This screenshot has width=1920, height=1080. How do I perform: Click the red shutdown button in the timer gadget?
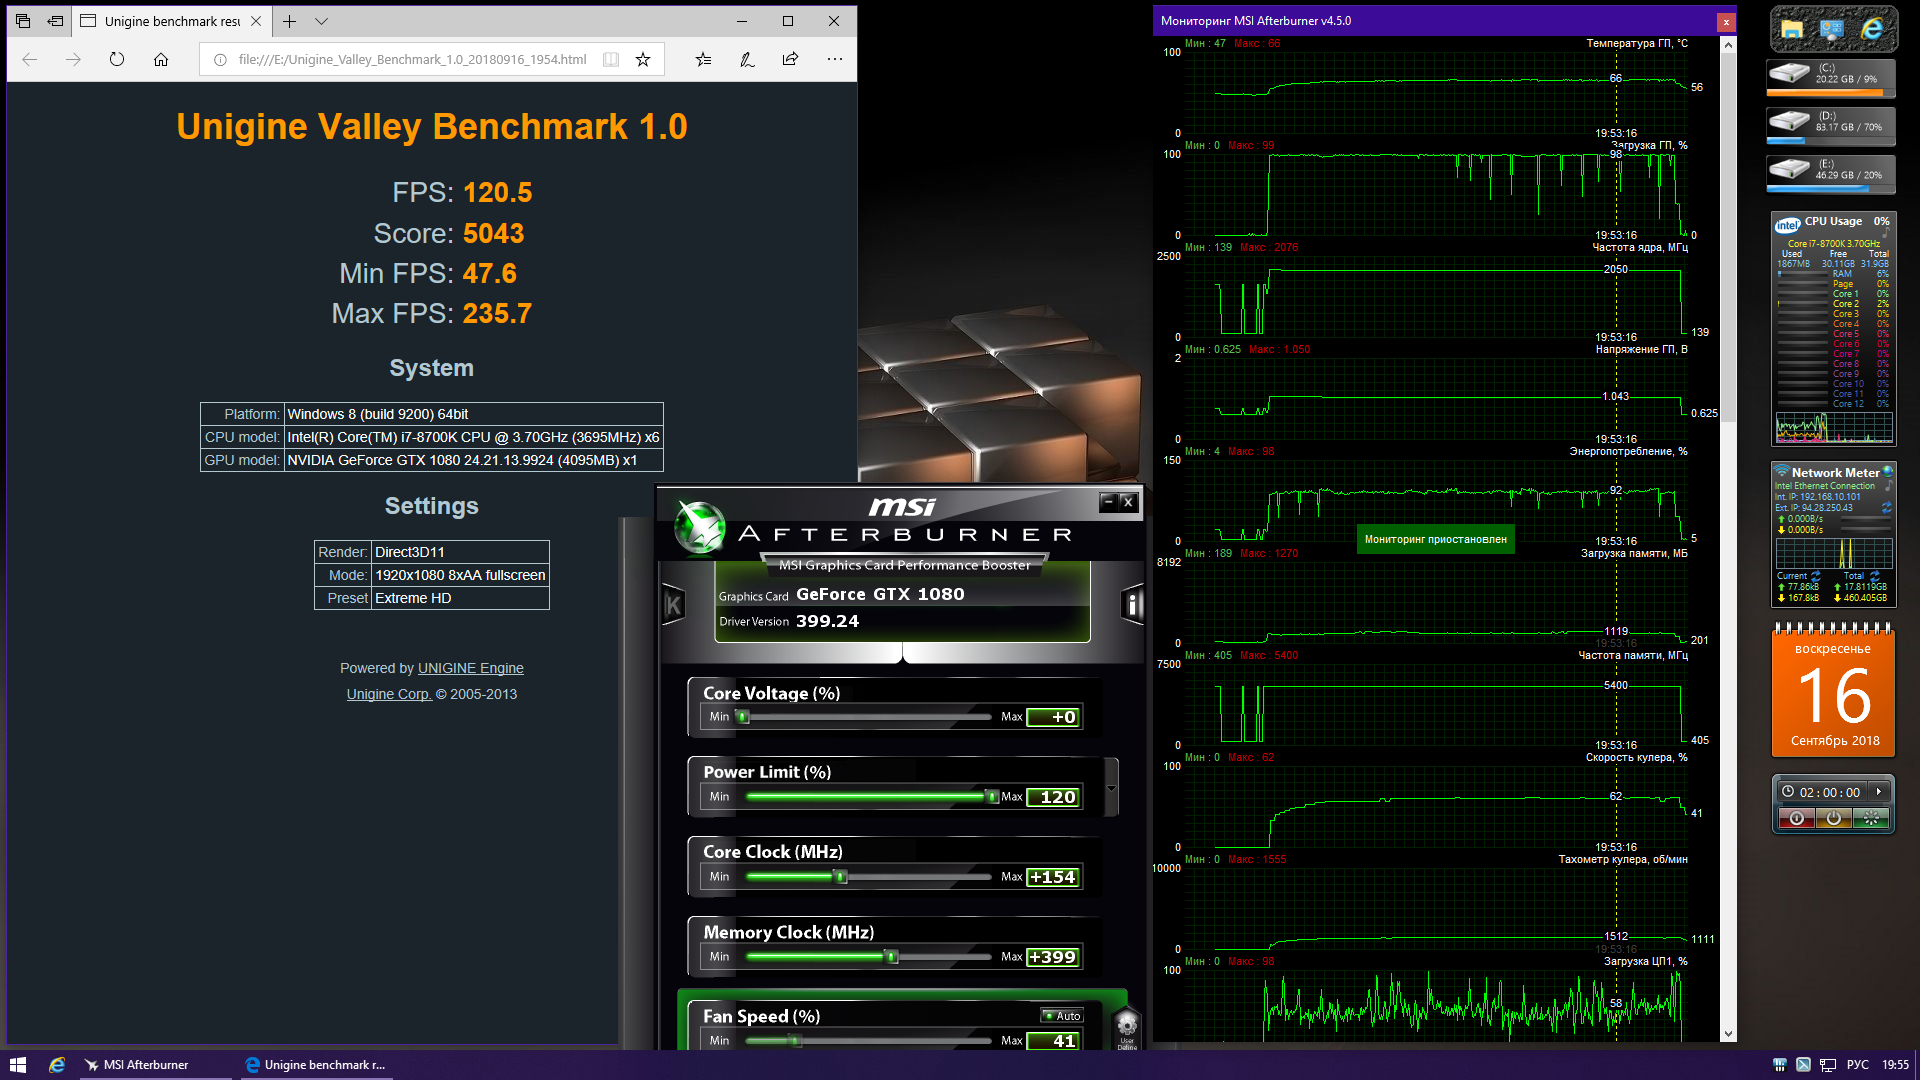pyautogui.click(x=1797, y=818)
